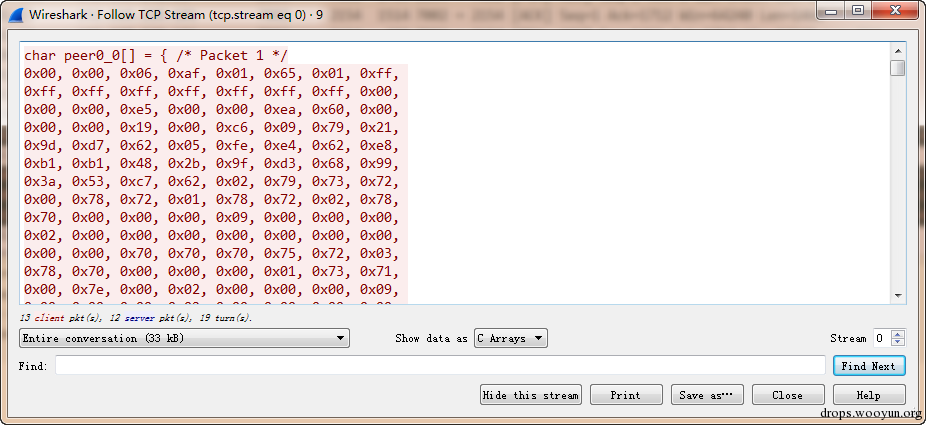Click the vertical scrollbar thumb
Viewport: 926px width, 425px height.
[x=898, y=68]
